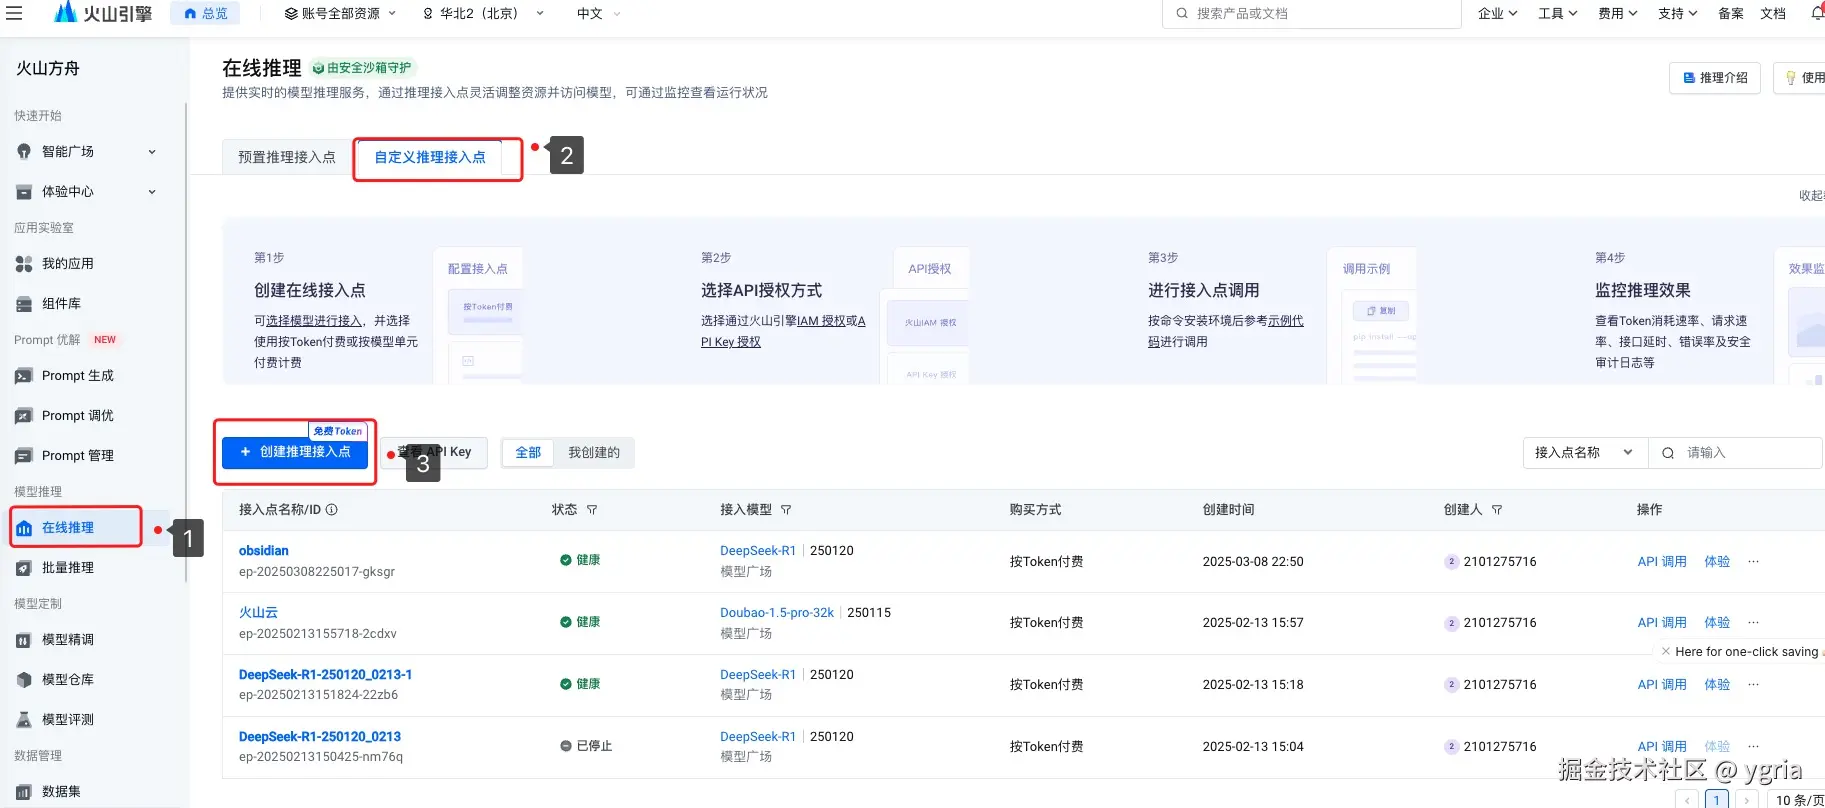Viewport: 1825px width, 808px height.
Task: Click the 由安全沙箱守护 badge
Action: tap(362, 68)
